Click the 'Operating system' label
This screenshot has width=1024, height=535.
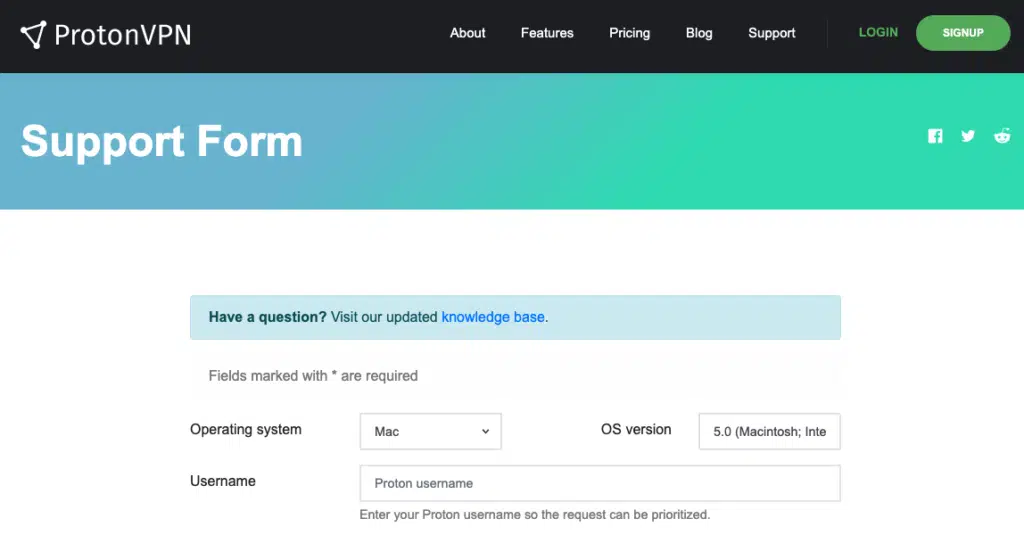point(246,429)
